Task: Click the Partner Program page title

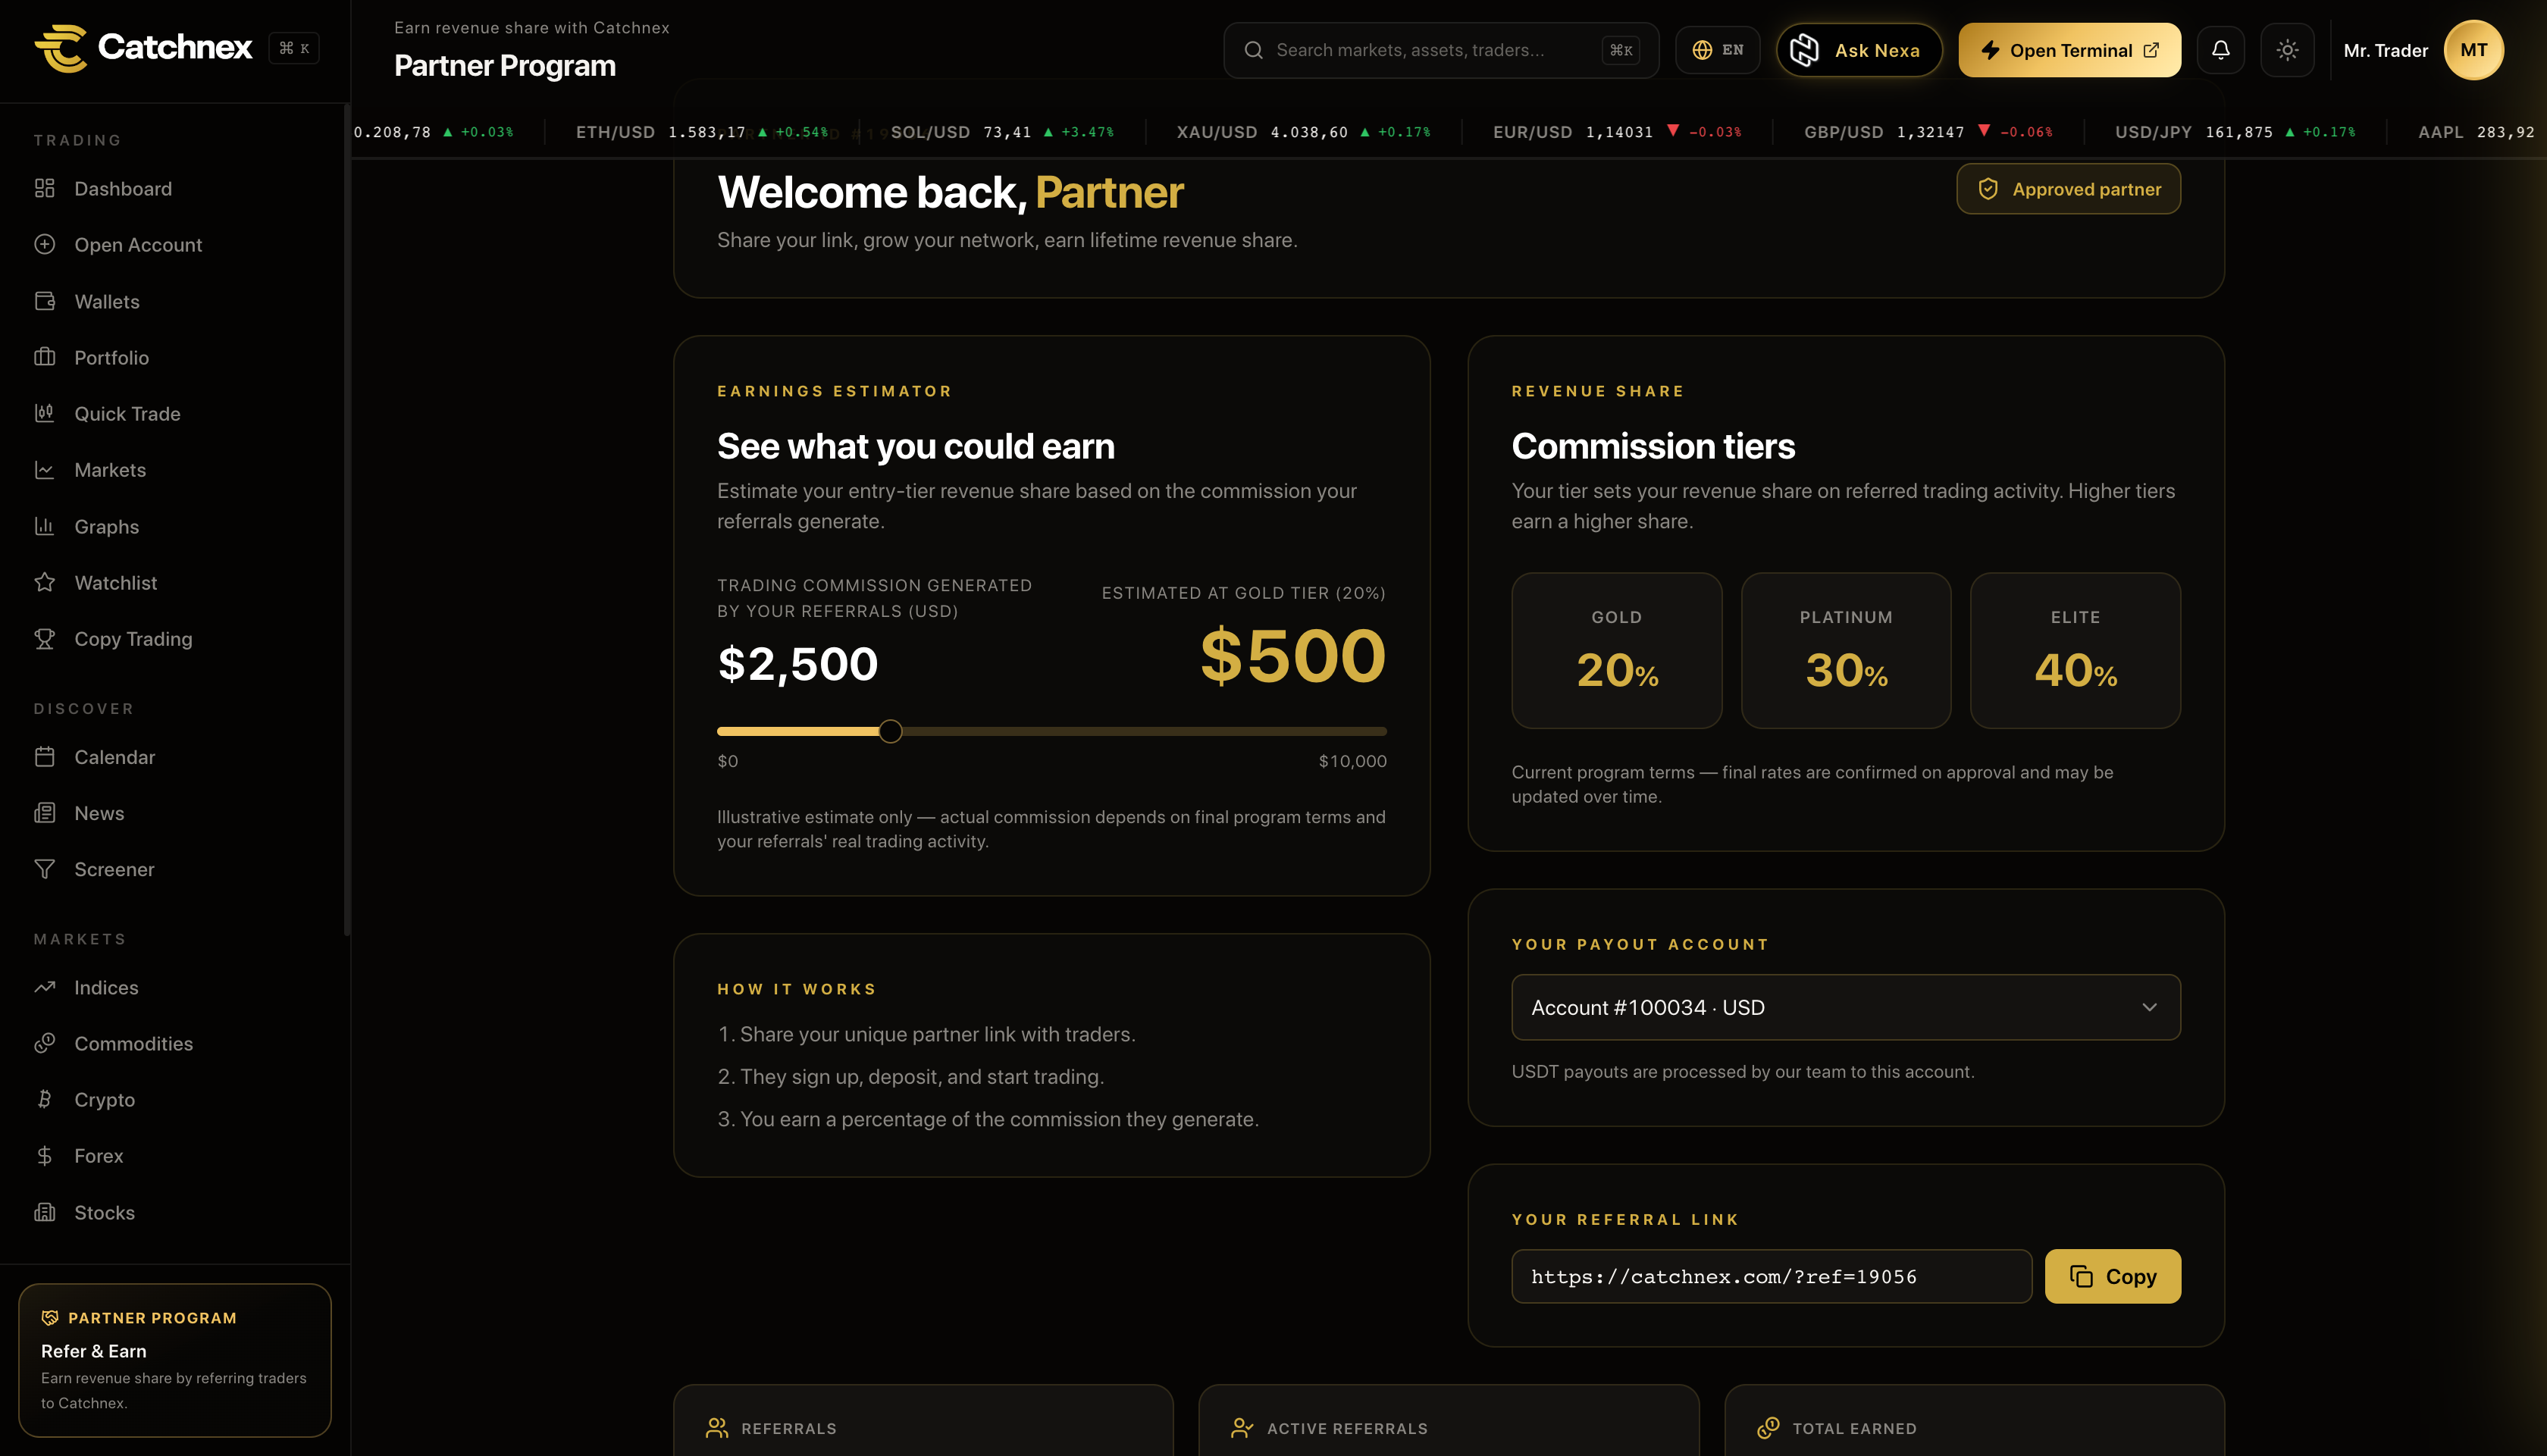Action: click(505, 66)
